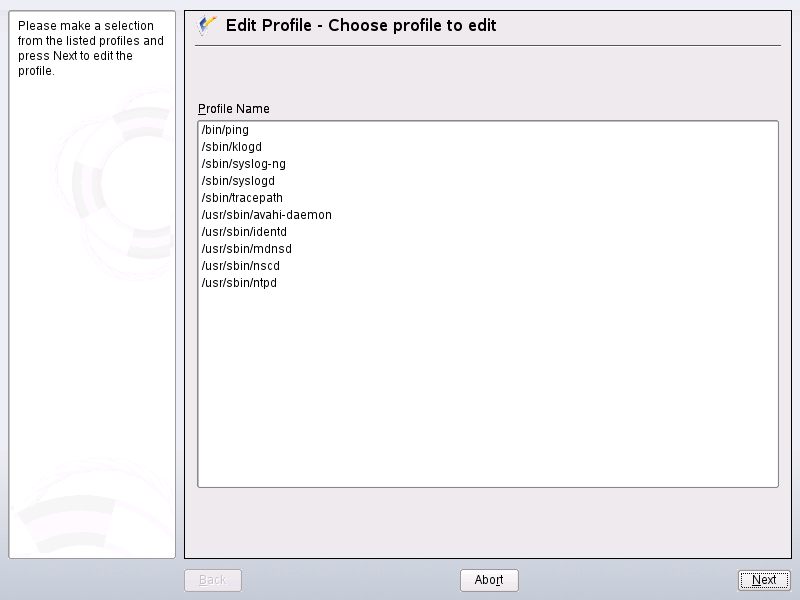Select the /bin/ping profile
The height and width of the screenshot is (600, 800).
(x=222, y=129)
